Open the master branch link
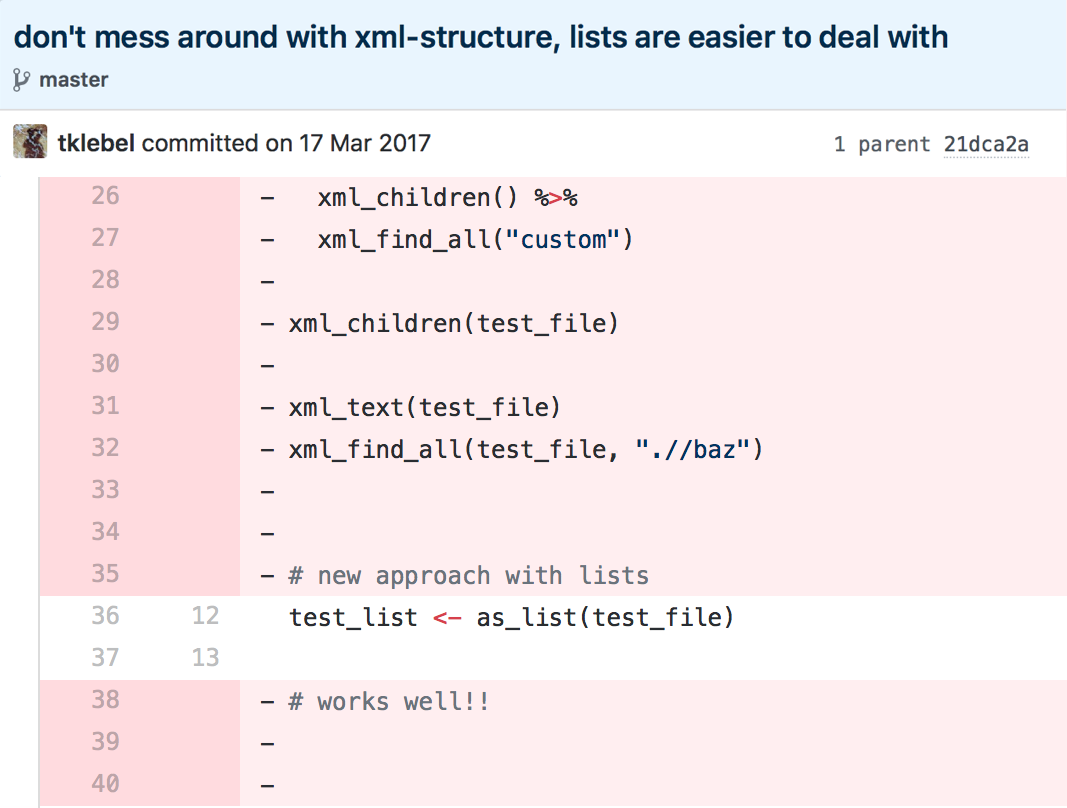The width and height of the screenshot is (1067, 808). [73, 80]
